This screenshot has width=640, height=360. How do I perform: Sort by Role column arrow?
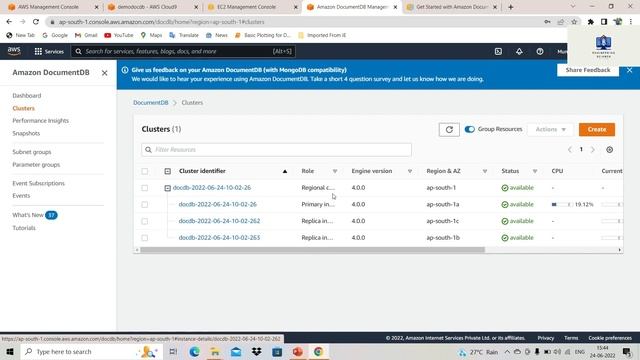coord(335,171)
